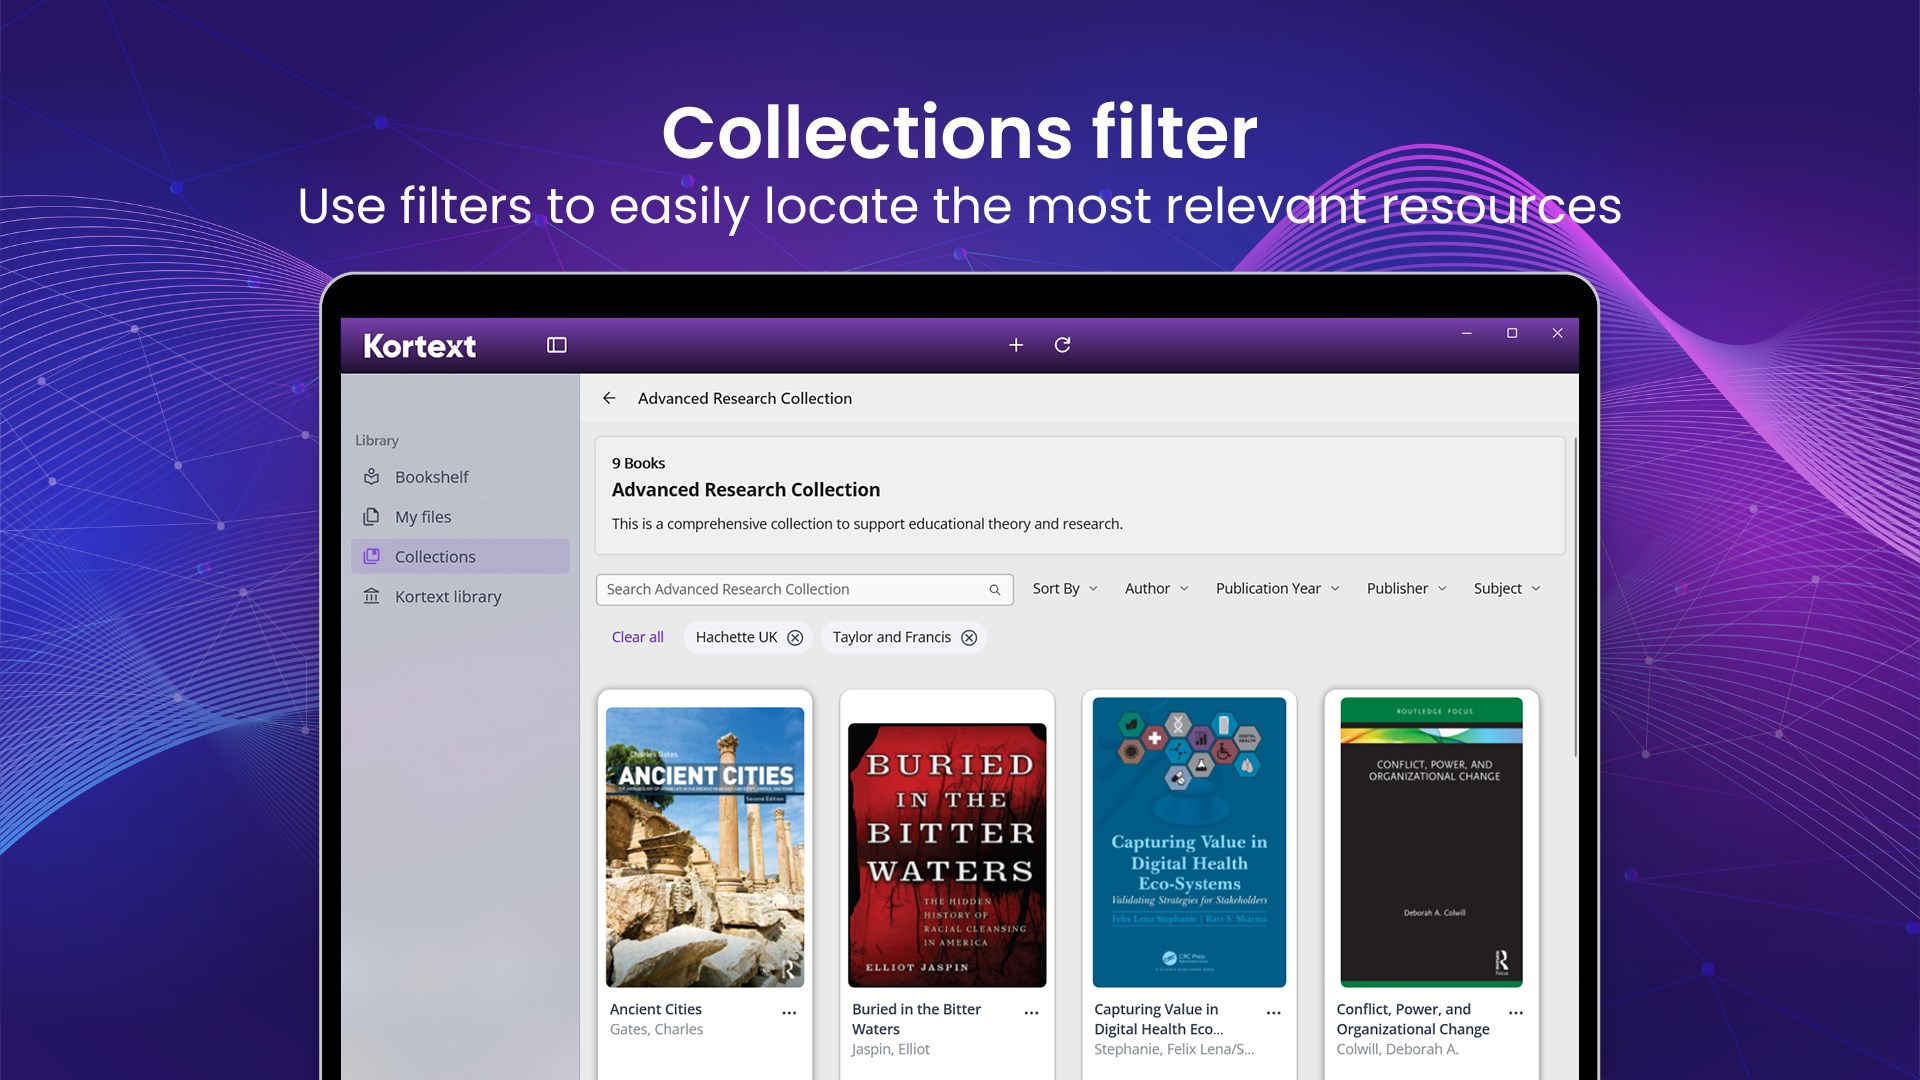Screen dimensions: 1920x1080
Task: Open more options for Buried in the Bitter Waters
Action: (1031, 1012)
